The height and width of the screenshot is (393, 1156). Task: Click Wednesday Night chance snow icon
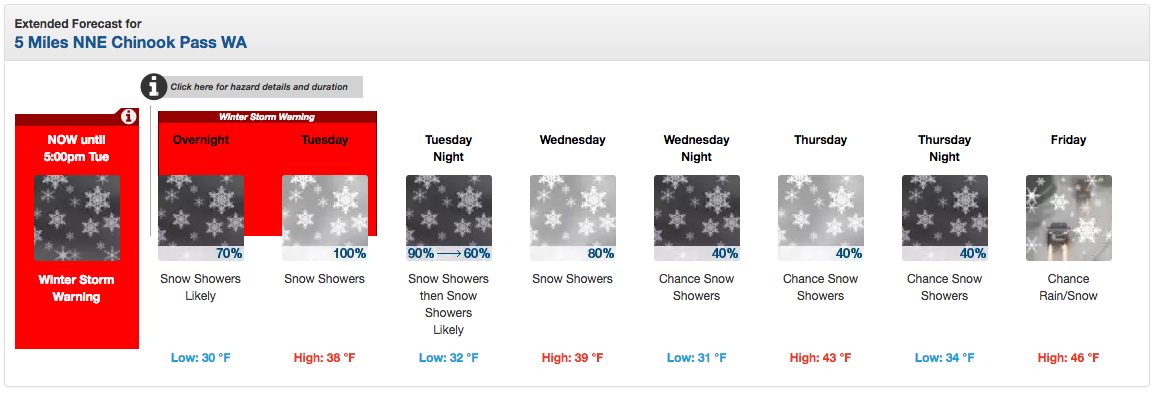pyautogui.click(x=696, y=218)
